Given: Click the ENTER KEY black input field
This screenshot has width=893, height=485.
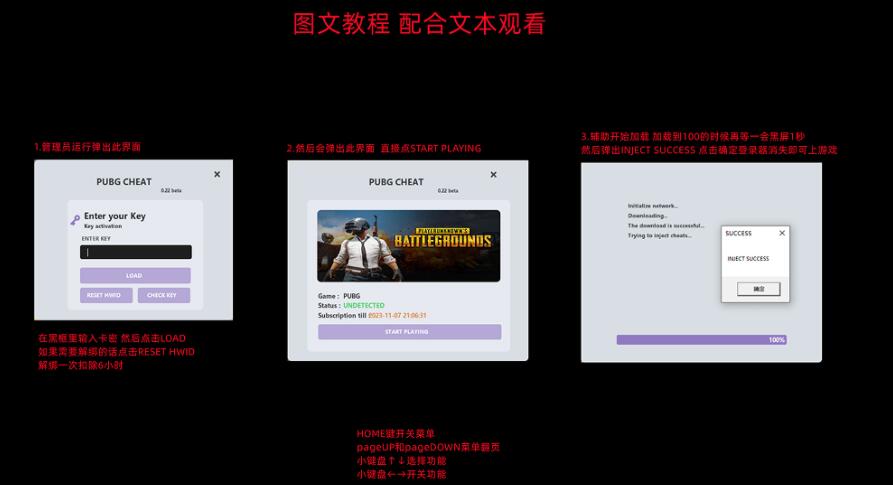Looking at the screenshot, I should click(136, 252).
